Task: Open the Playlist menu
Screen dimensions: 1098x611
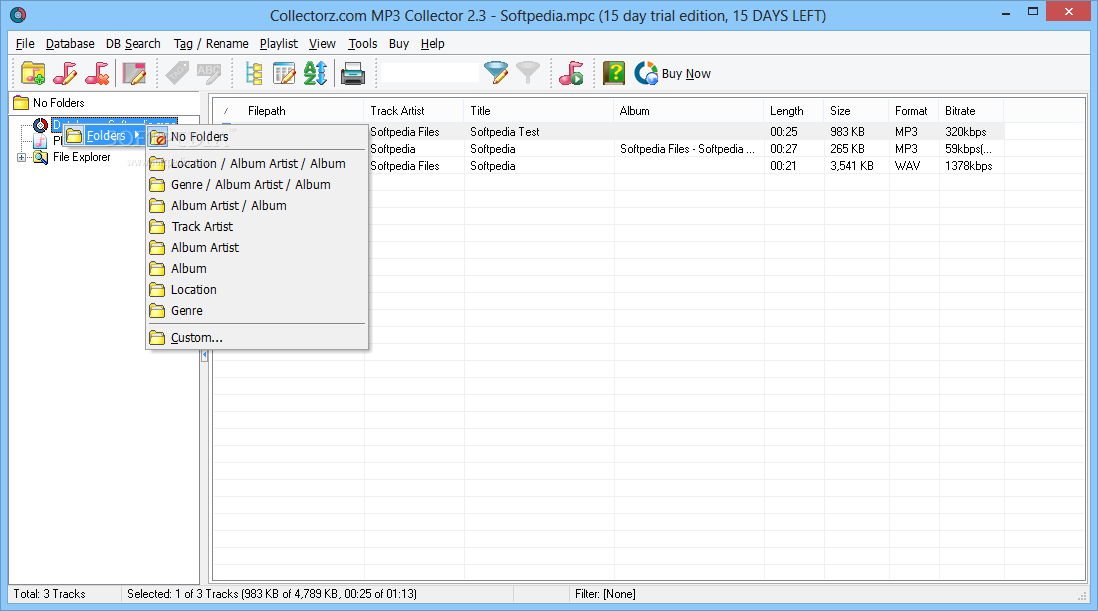Action: (x=279, y=43)
